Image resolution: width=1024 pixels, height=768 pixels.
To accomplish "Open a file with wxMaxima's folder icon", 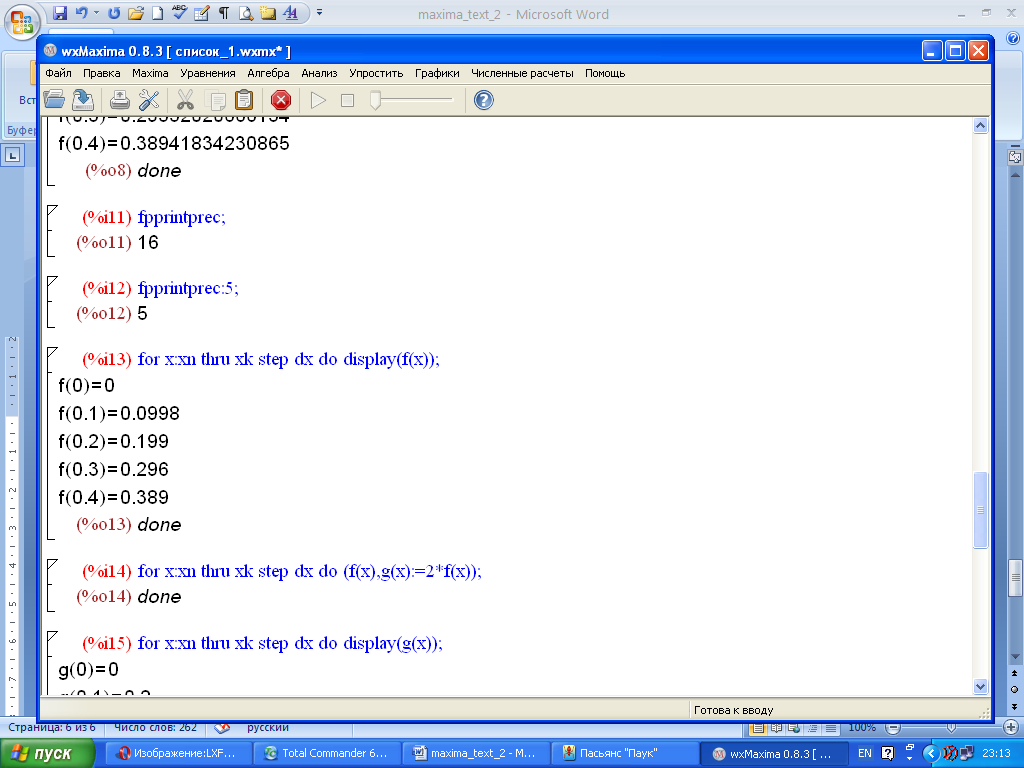I will pos(54,100).
